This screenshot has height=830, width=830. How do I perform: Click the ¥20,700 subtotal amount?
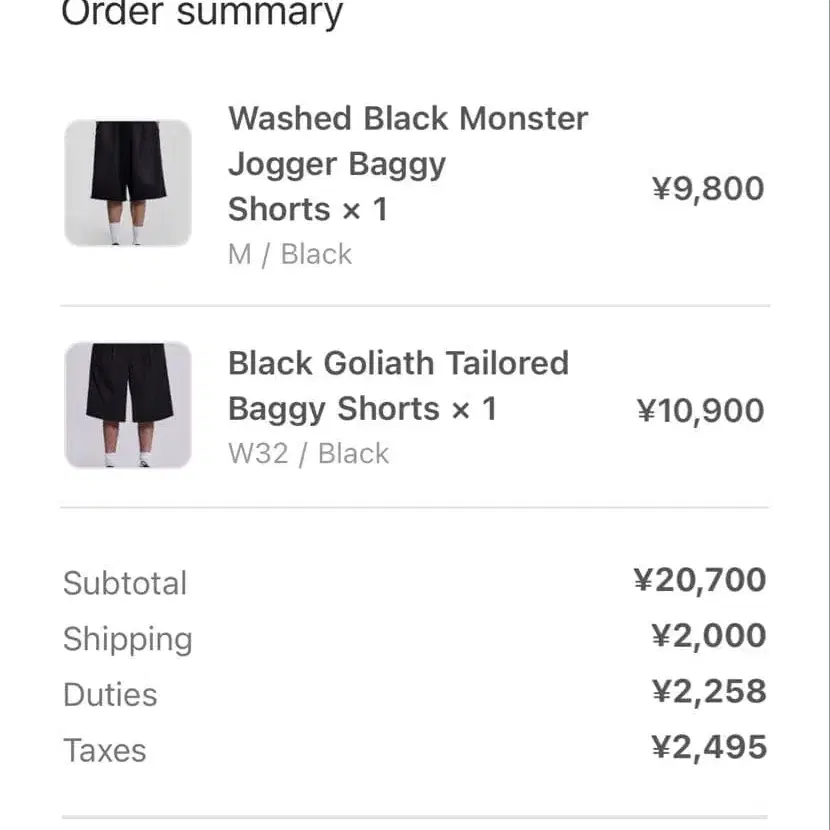pyautogui.click(x=700, y=580)
